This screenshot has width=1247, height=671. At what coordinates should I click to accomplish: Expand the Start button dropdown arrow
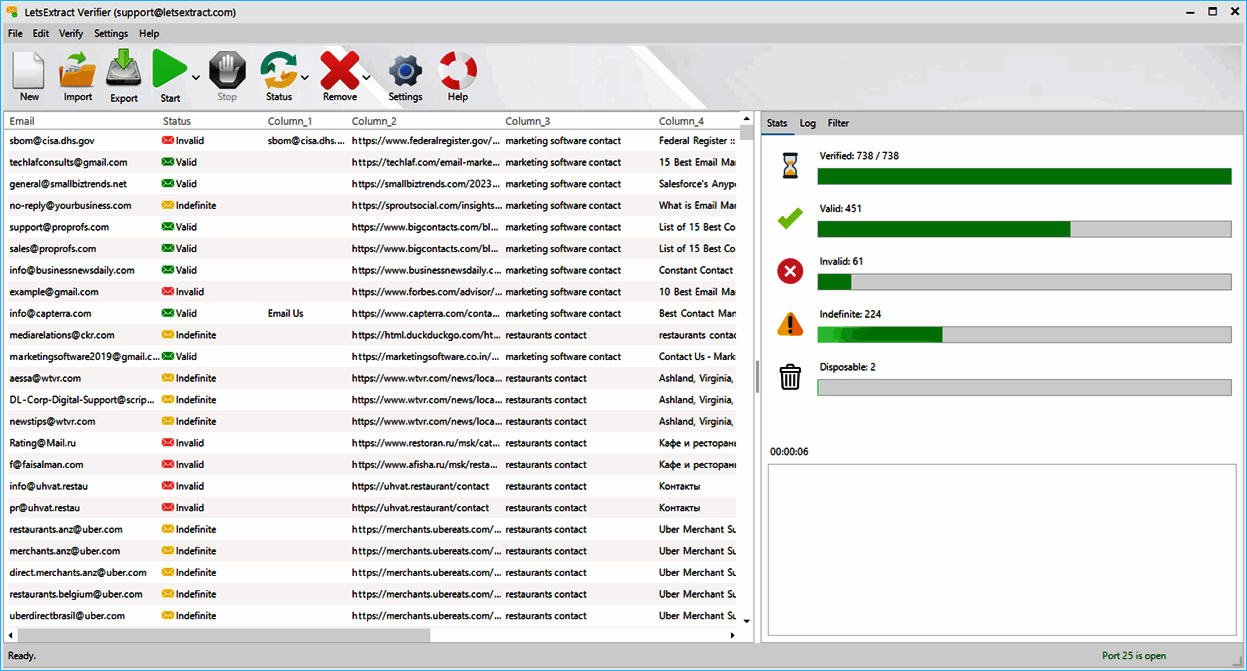coord(196,77)
